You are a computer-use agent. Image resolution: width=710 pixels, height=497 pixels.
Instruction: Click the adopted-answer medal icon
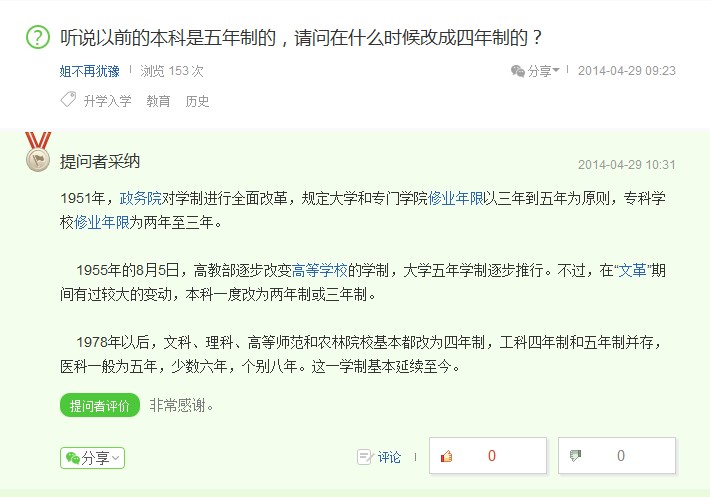[38, 152]
